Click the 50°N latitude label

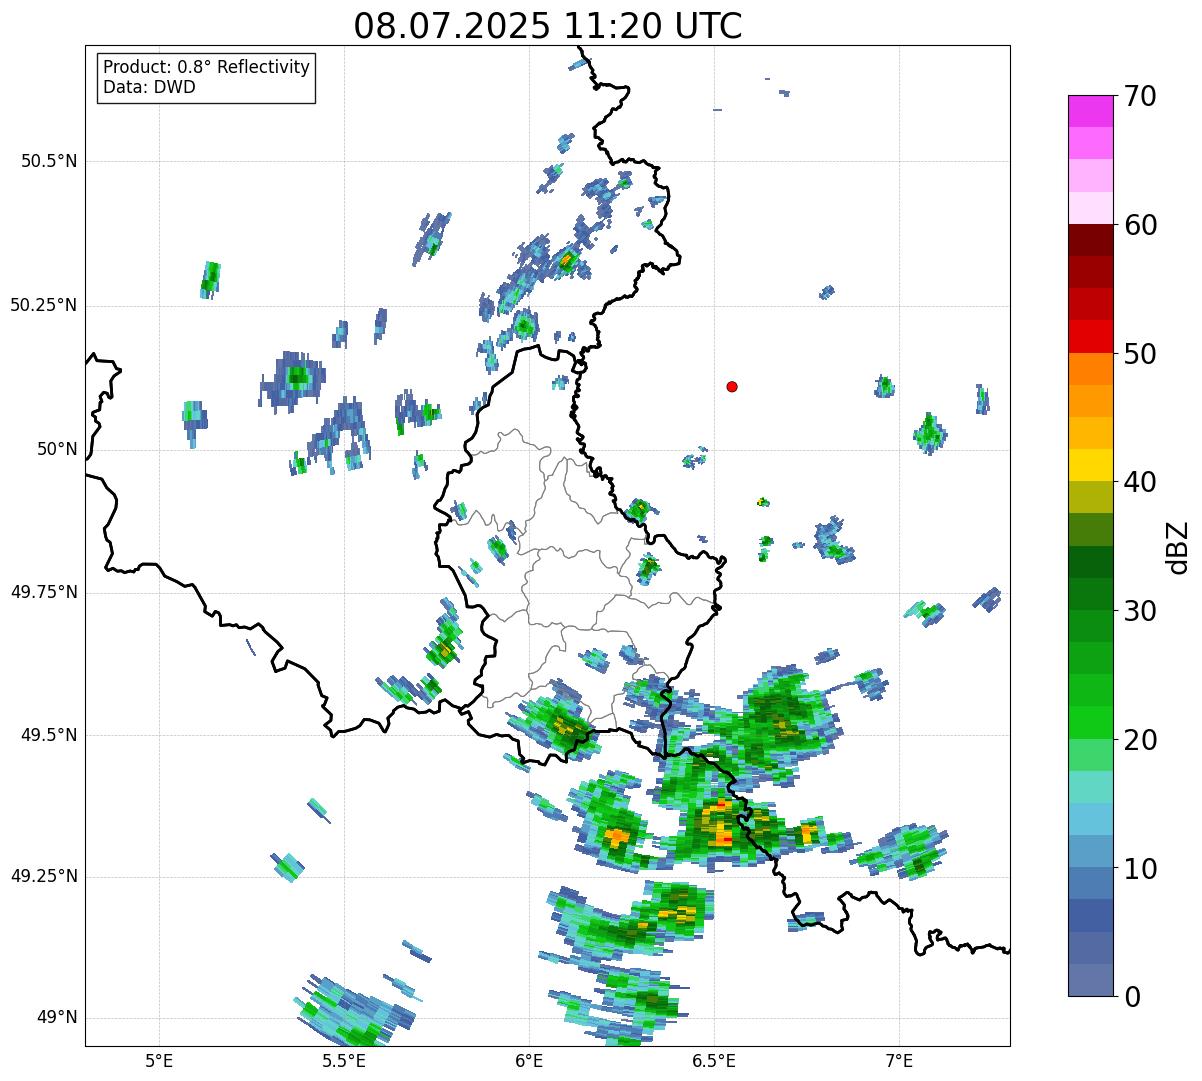pyautogui.click(x=57, y=449)
